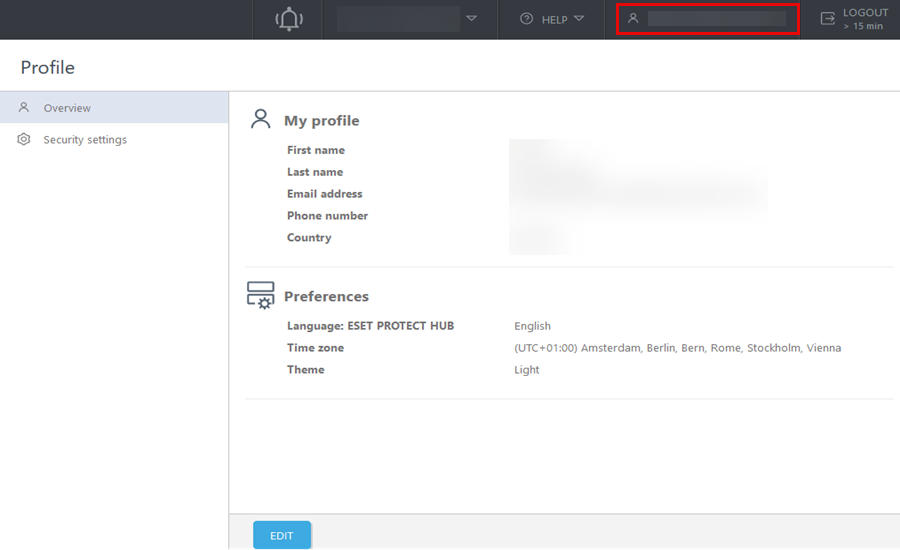Expand the account selector dropdown arrow
This screenshot has height=550, width=900.
tap(472, 18)
